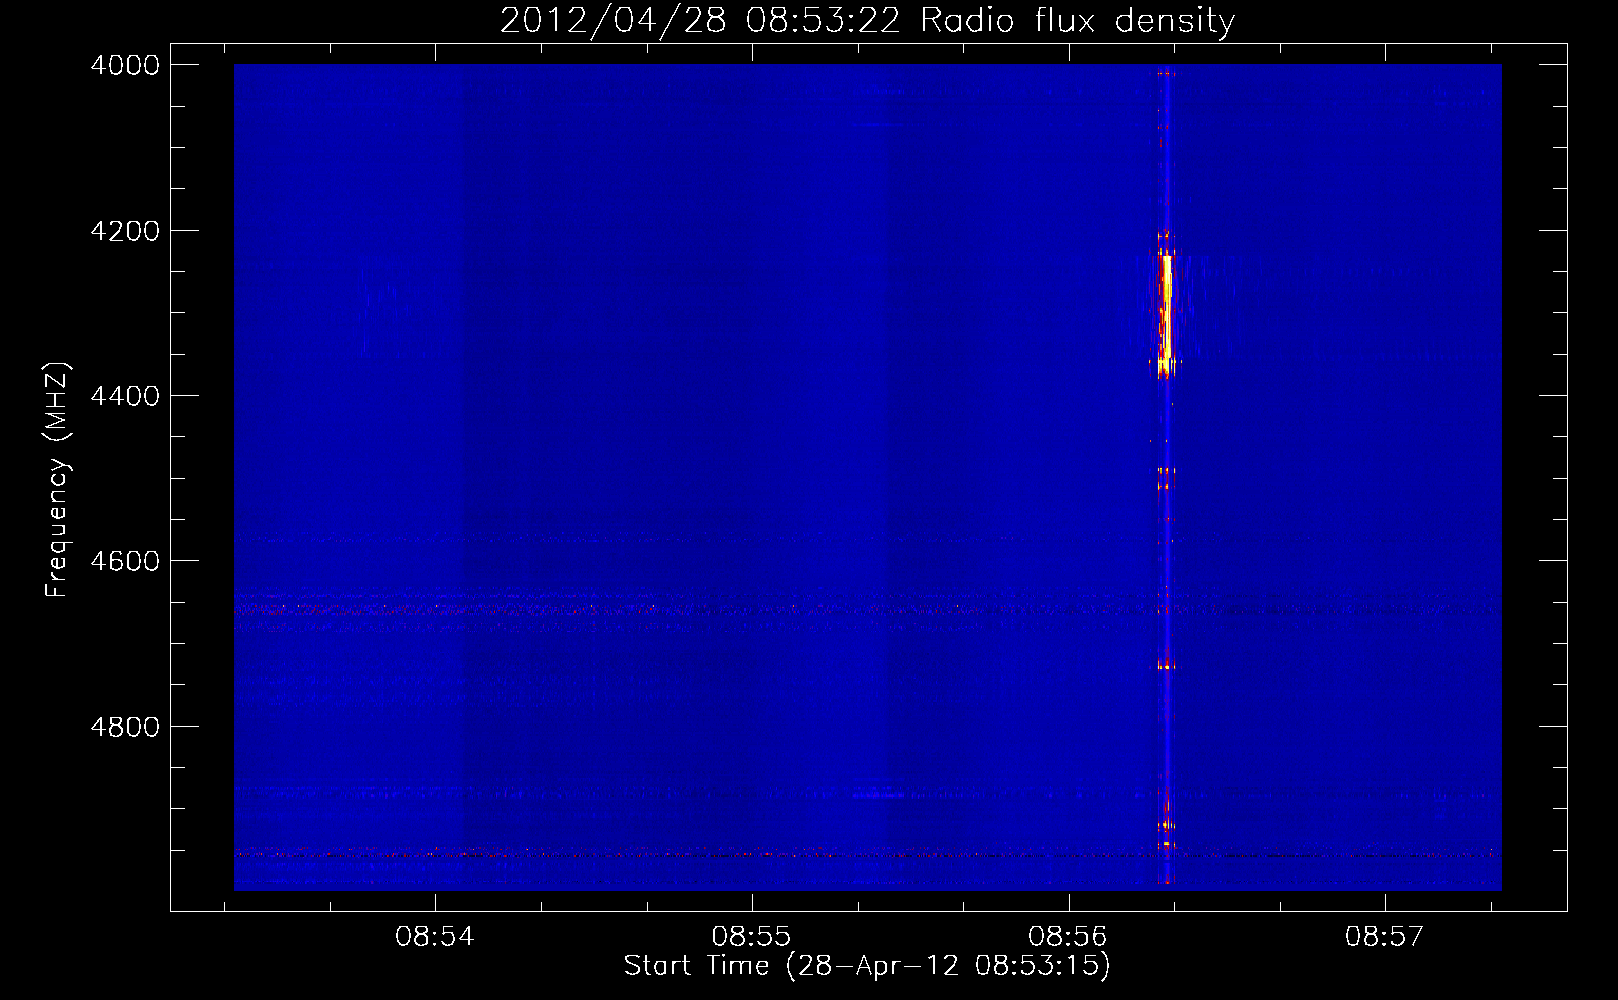This screenshot has height=1000, width=1618.
Task: Click the '08:57' time axis label
Action: (1384, 937)
